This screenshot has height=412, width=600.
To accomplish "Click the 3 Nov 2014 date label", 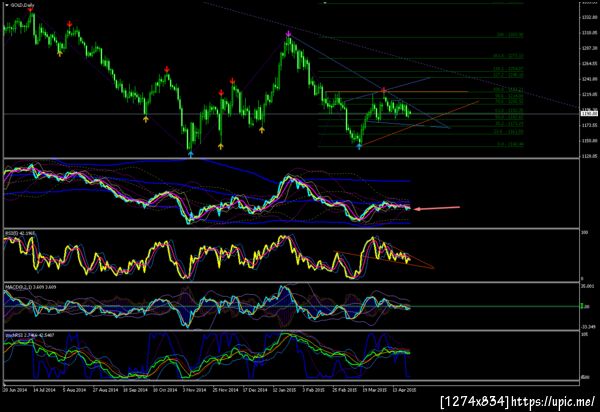I will pos(194,390).
